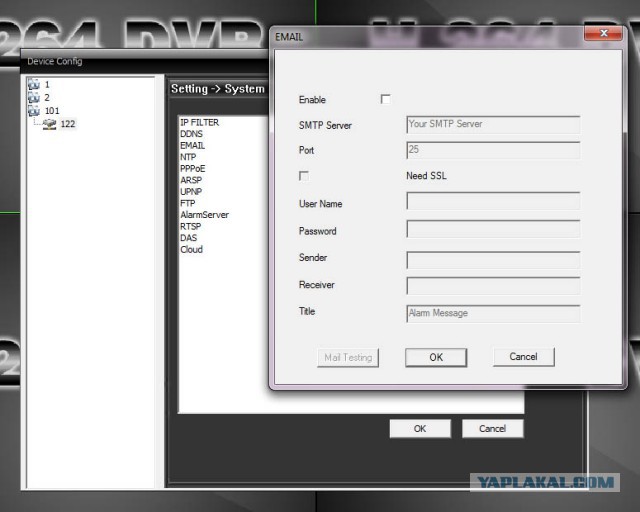The width and height of the screenshot is (640, 512).
Task: Click the Mail Testing button
Action: click(348, 358)
